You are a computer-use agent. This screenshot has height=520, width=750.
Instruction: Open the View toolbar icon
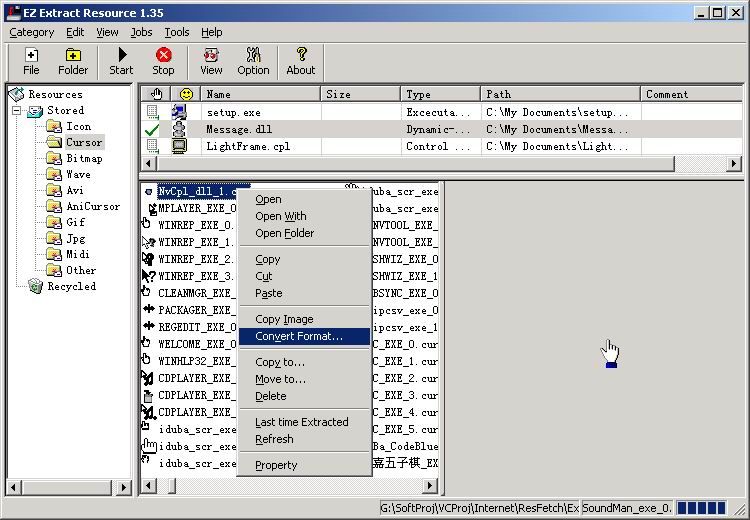[x=211, y=61]
